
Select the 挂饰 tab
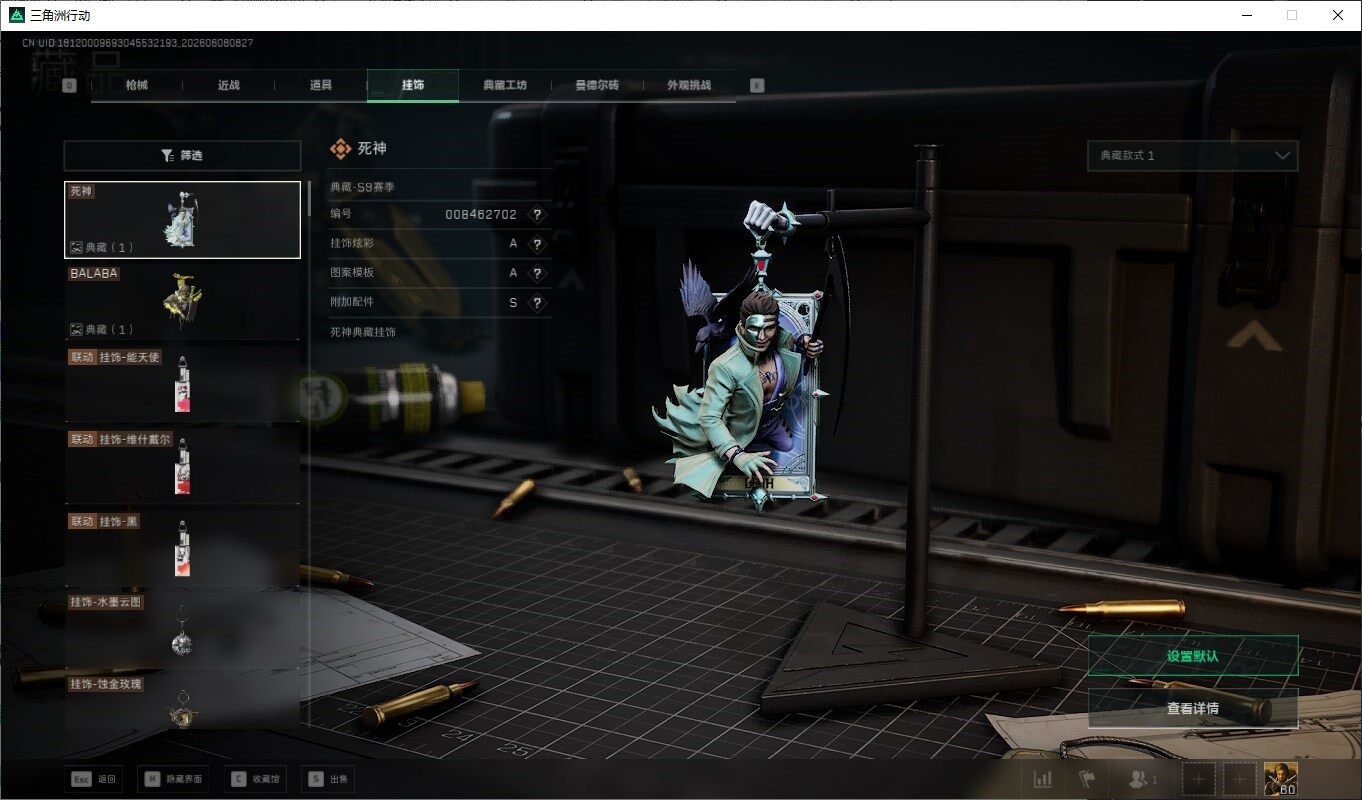(413, 86)
